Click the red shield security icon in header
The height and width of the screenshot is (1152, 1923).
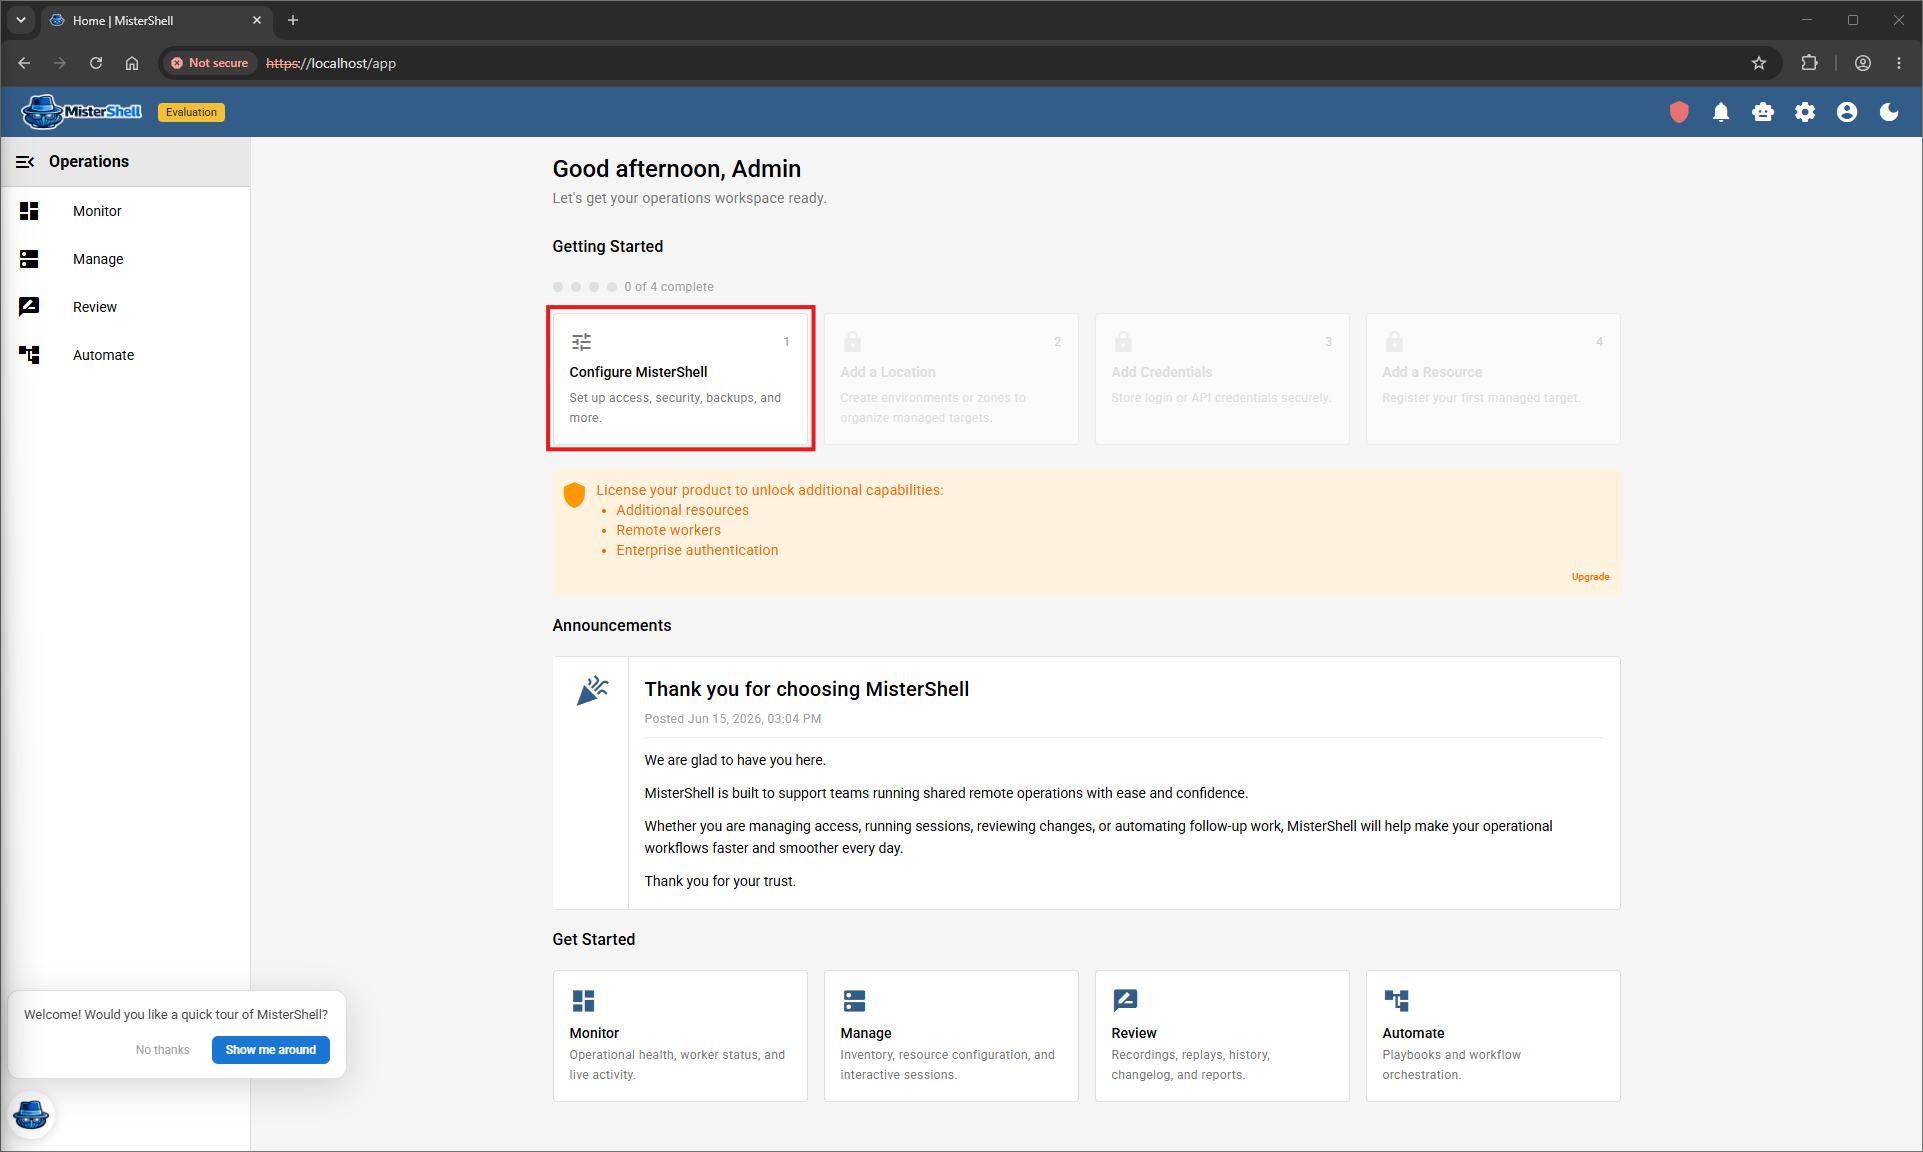click(1679, 112)
